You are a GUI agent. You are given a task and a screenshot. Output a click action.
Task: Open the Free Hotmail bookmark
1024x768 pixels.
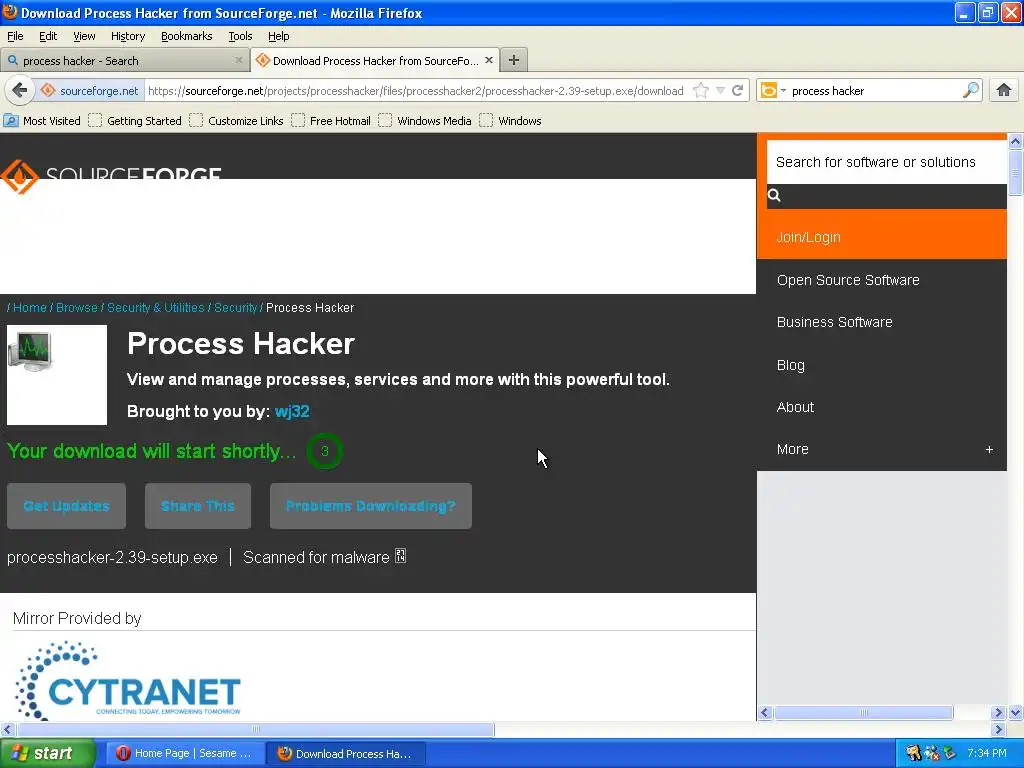pyautogui.click(x=331, y=121)
